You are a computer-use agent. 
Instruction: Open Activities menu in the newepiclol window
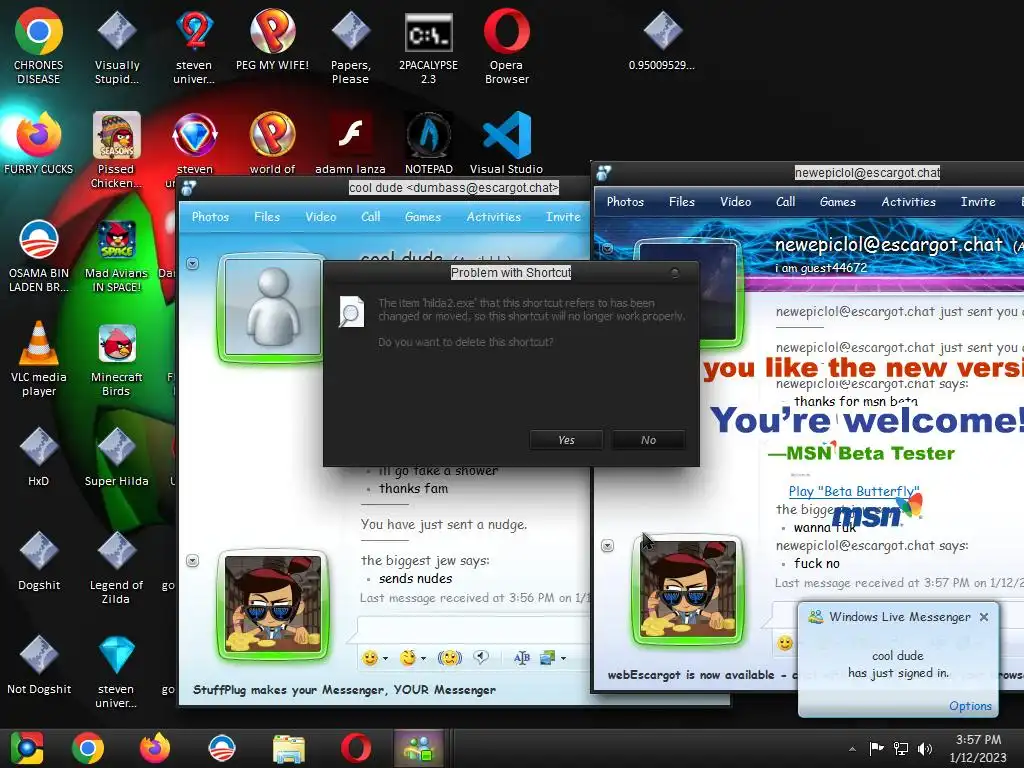click(x=908, y=202)
